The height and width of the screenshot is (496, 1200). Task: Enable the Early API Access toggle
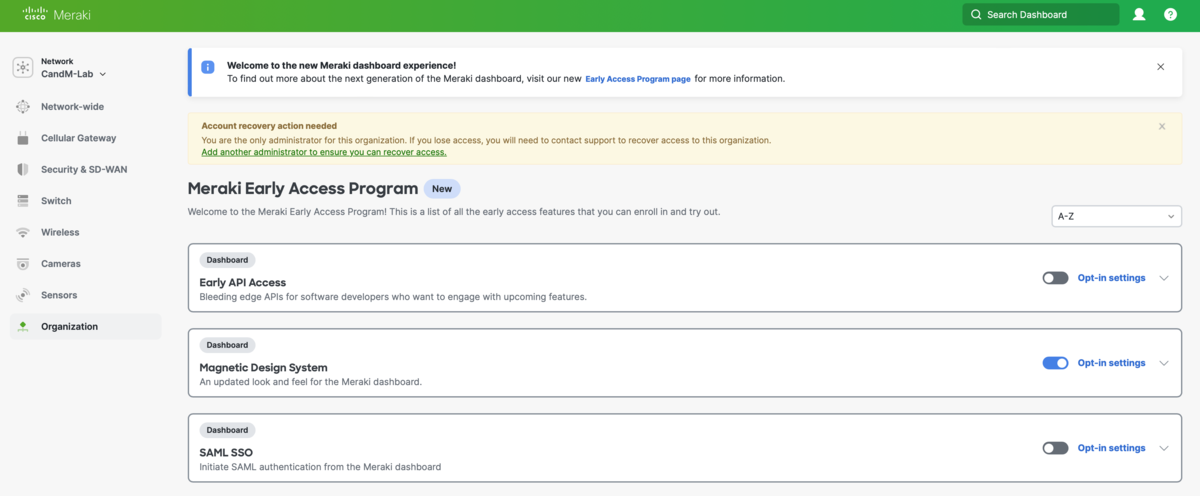1055,278
